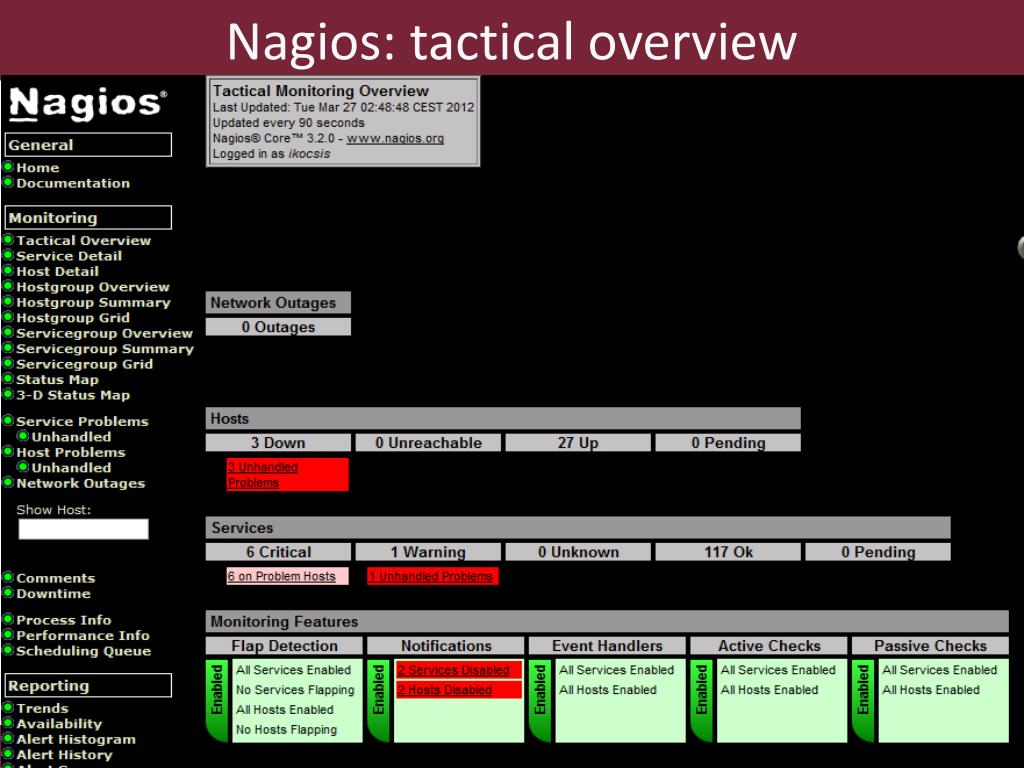Open Hostgroup Grid

(x=72, y=318)
